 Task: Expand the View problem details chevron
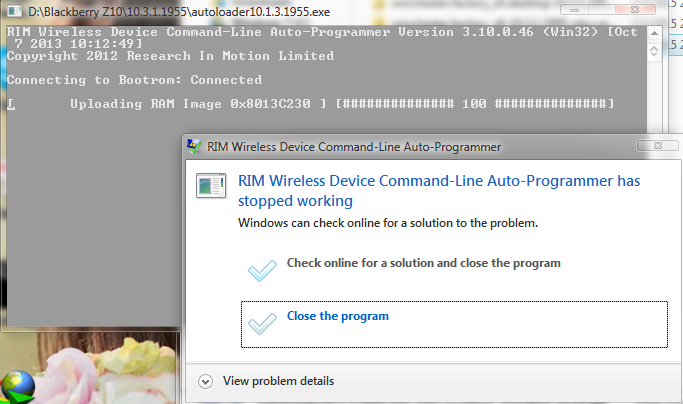click(205, 381)
